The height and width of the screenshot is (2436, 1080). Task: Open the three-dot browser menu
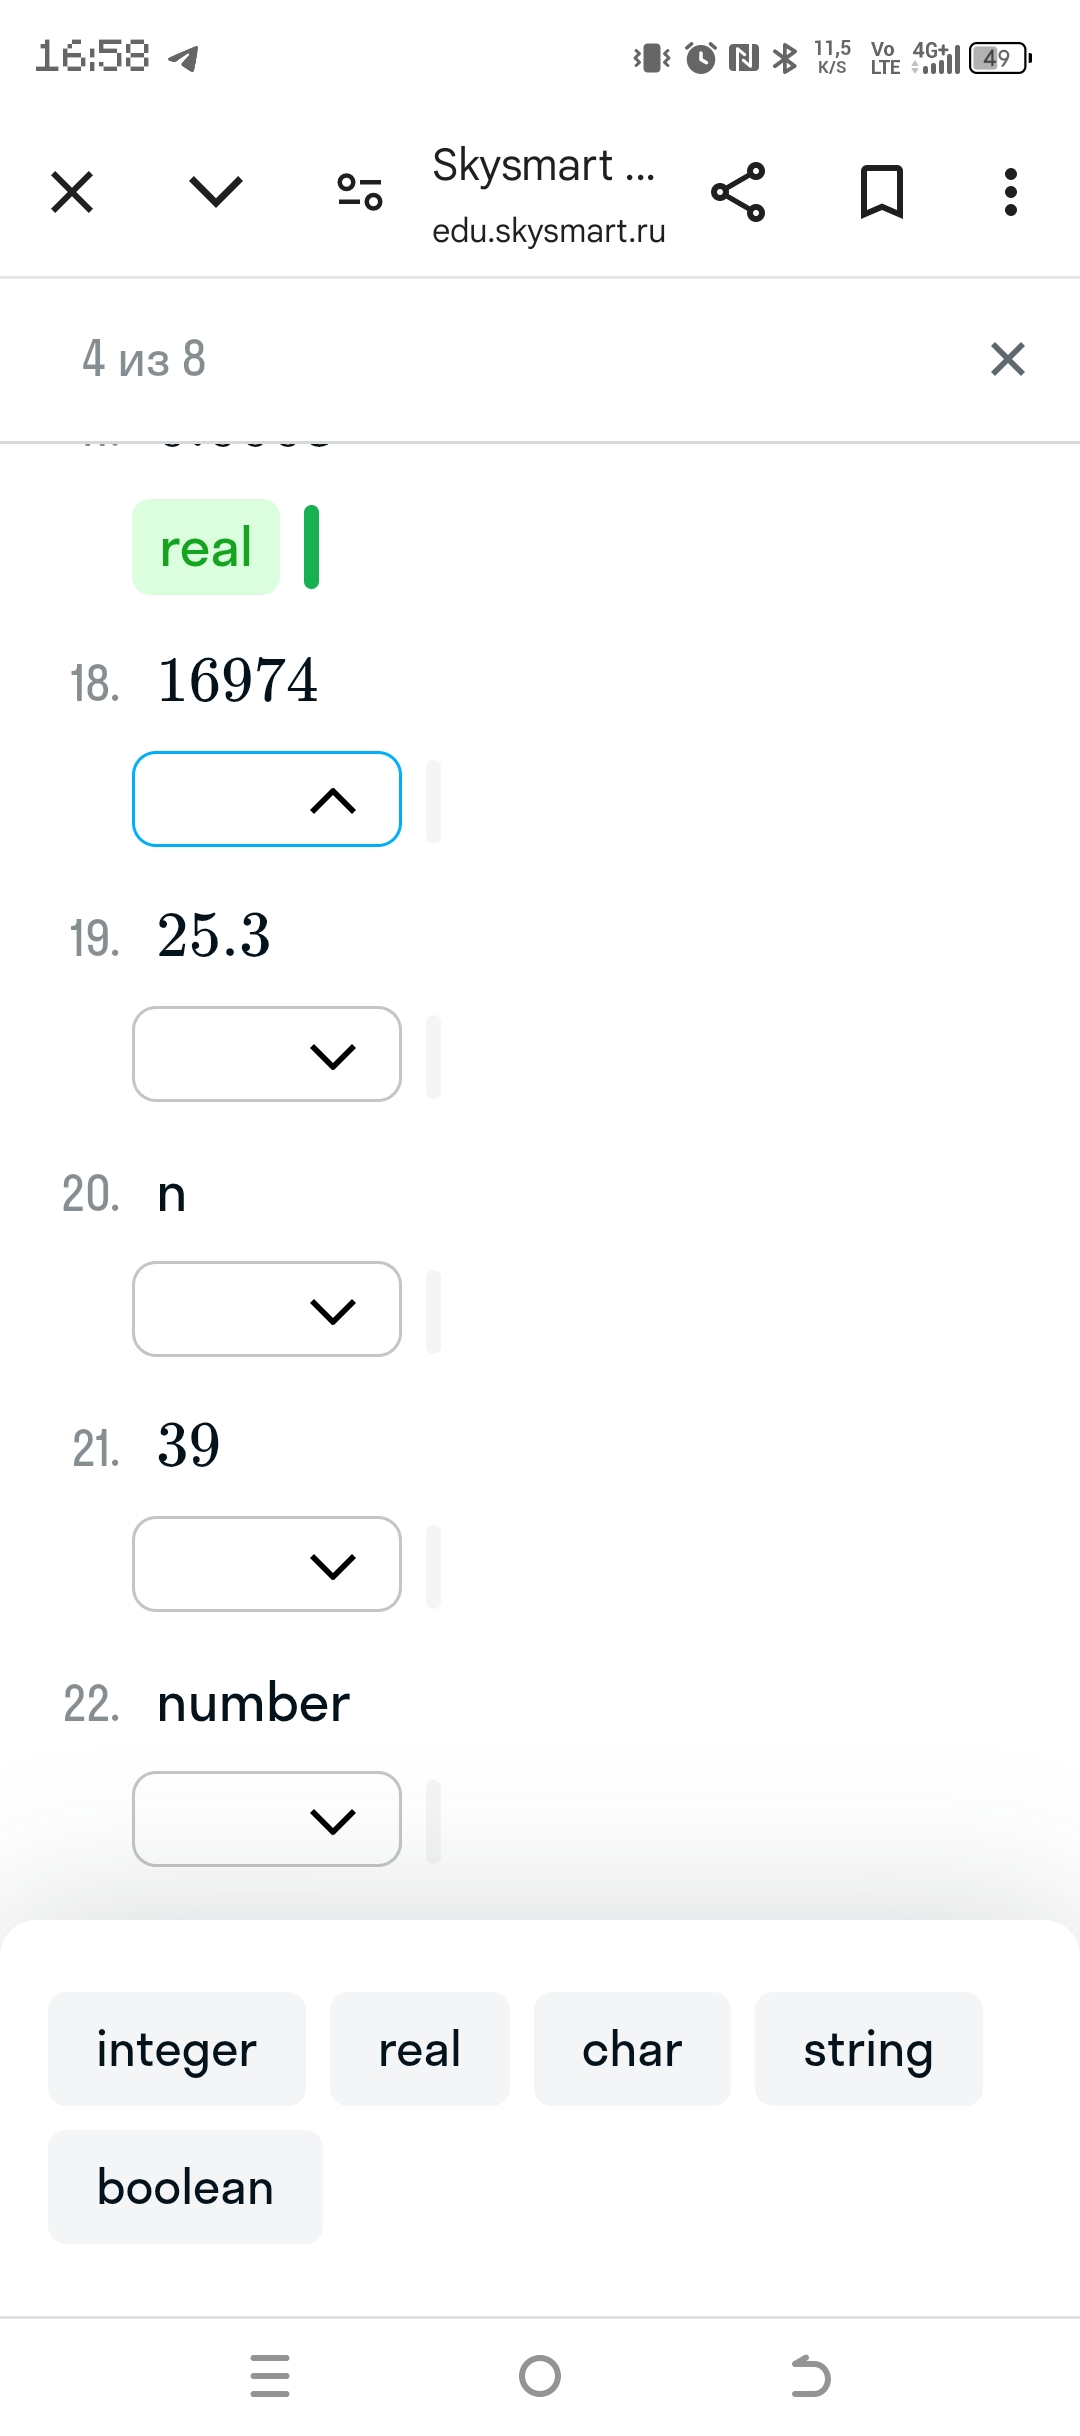tap(1011, 192)
